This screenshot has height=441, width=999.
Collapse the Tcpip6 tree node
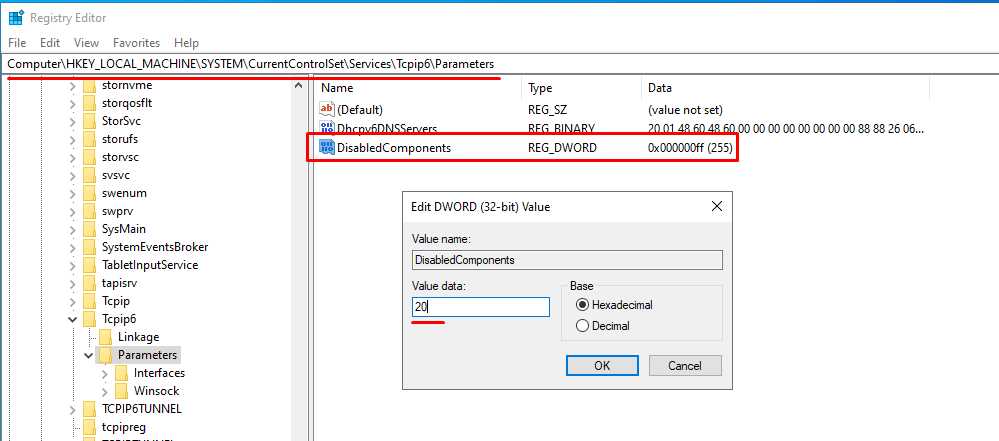click(x=73, y=319)
